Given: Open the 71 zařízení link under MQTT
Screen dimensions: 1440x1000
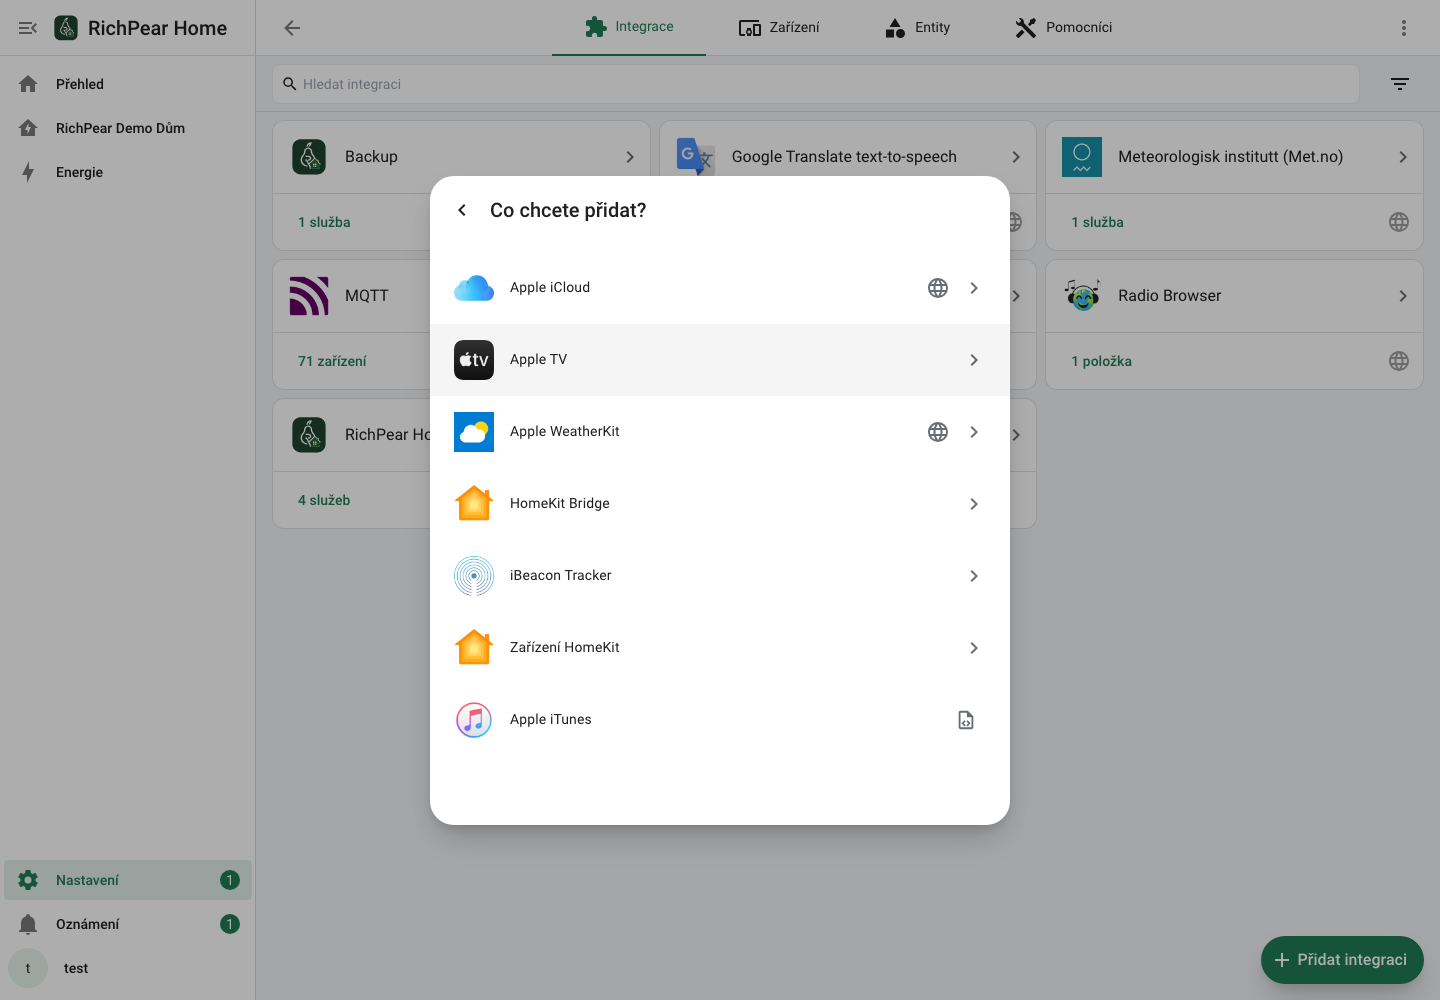Looking at the screenshot, I should (x=332, y=361).
